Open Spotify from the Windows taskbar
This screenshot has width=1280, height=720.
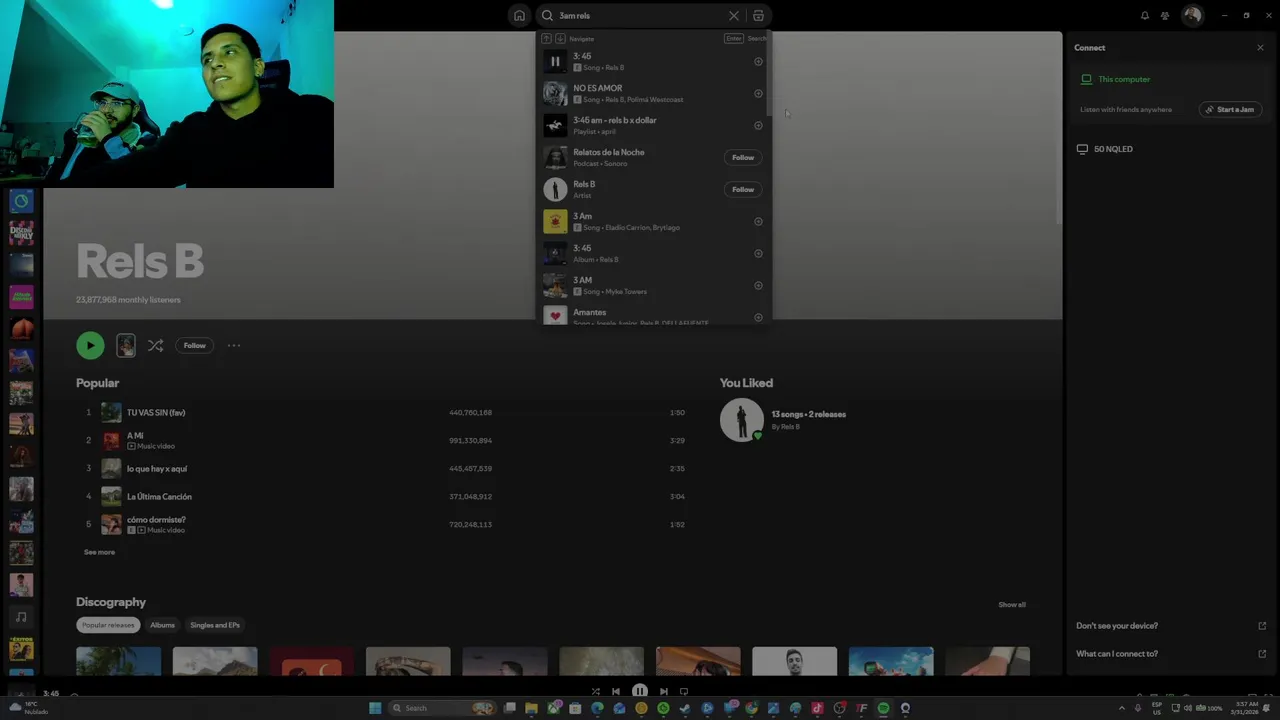pyautogui.click(x=883, y=708)
